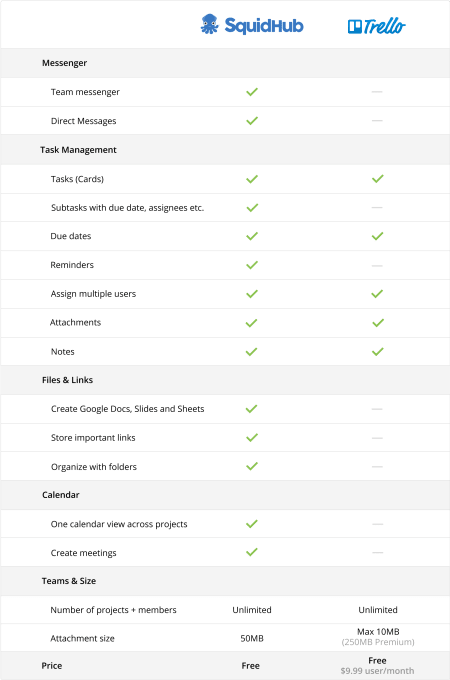Click SquidHub checkmark for Create meetings
The width and height of the screenshot is (450, 680).
(x=252, y=552)
